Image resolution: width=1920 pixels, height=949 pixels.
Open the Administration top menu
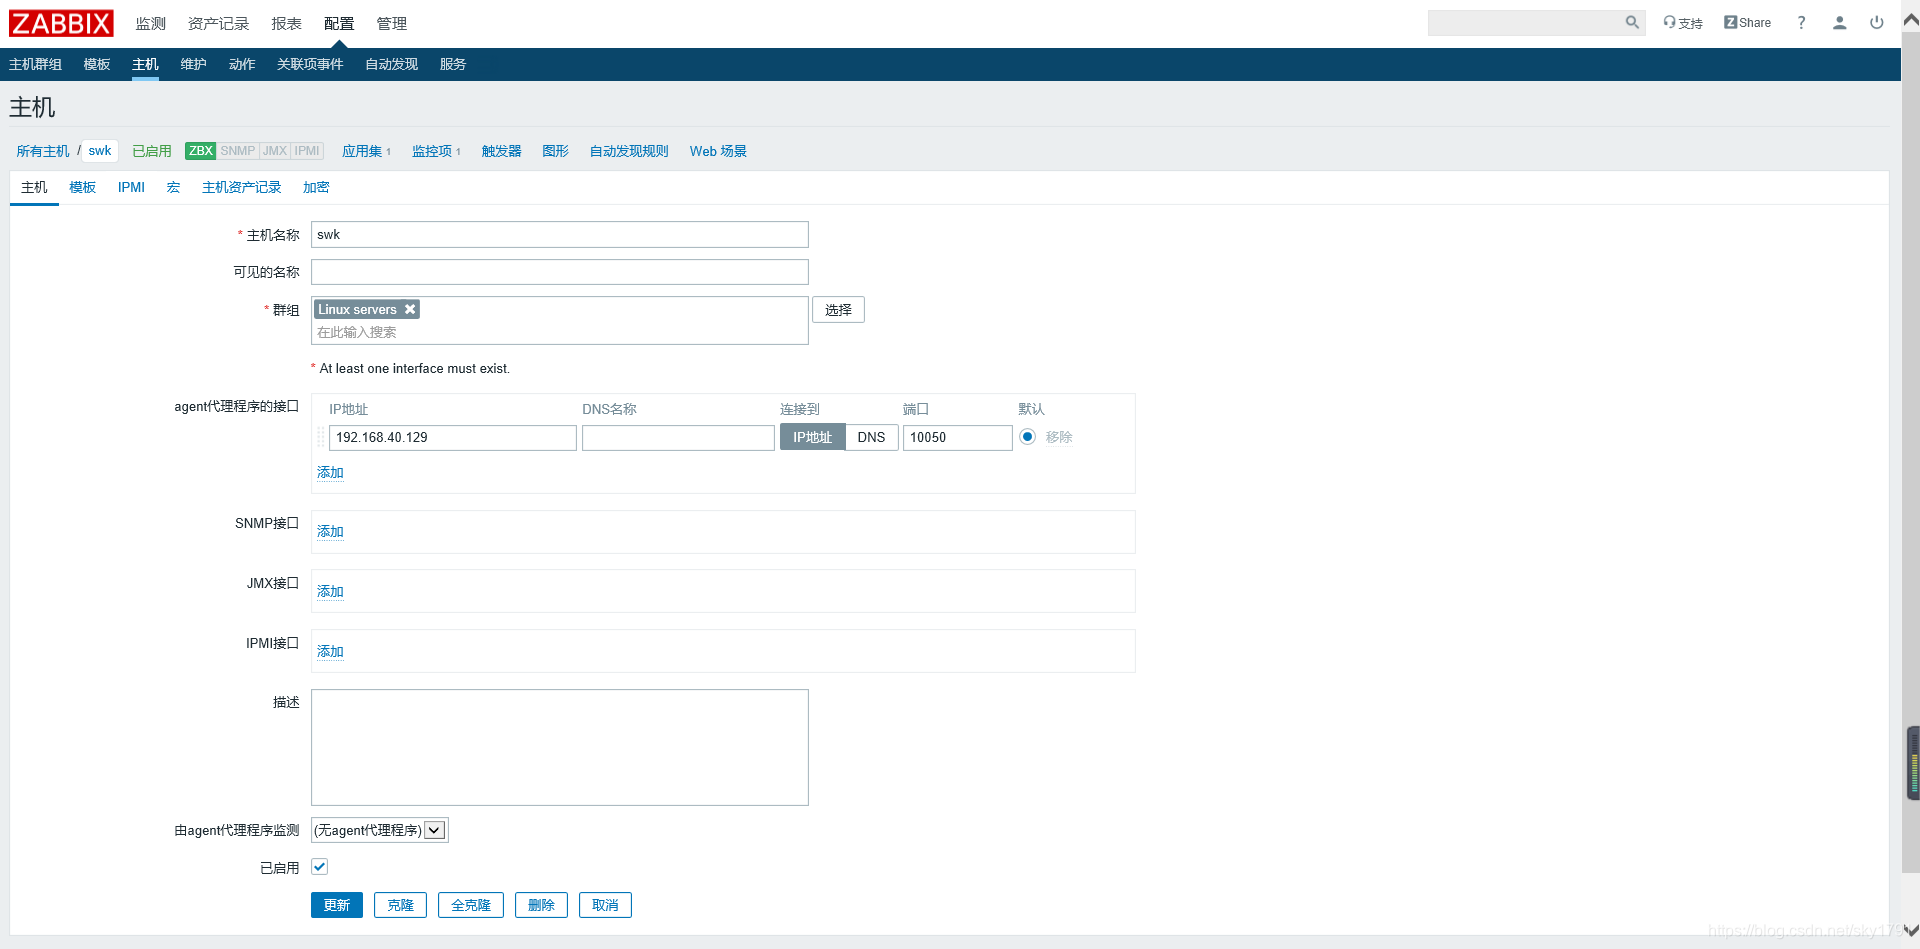(x=392, y=23)
